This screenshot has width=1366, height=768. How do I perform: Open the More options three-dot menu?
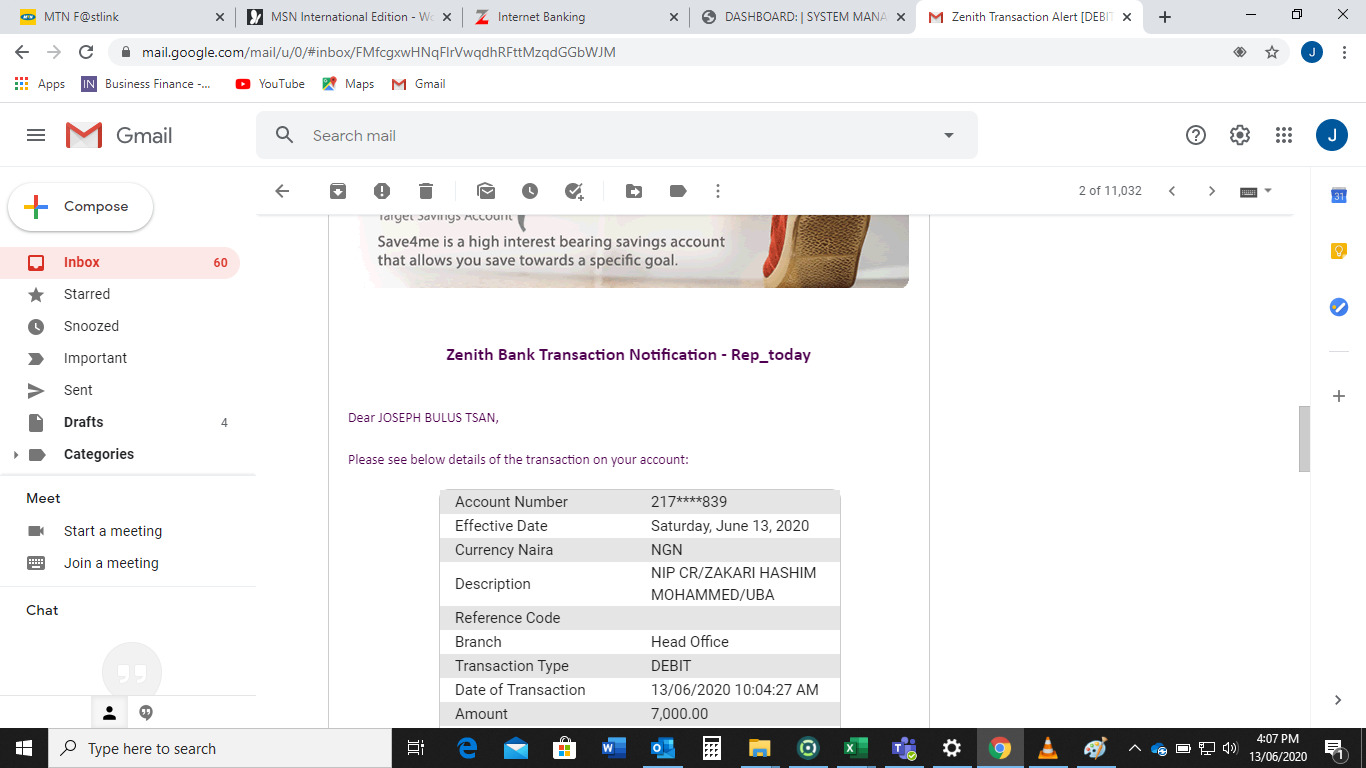pyautogui.click(x=718, y=191)
